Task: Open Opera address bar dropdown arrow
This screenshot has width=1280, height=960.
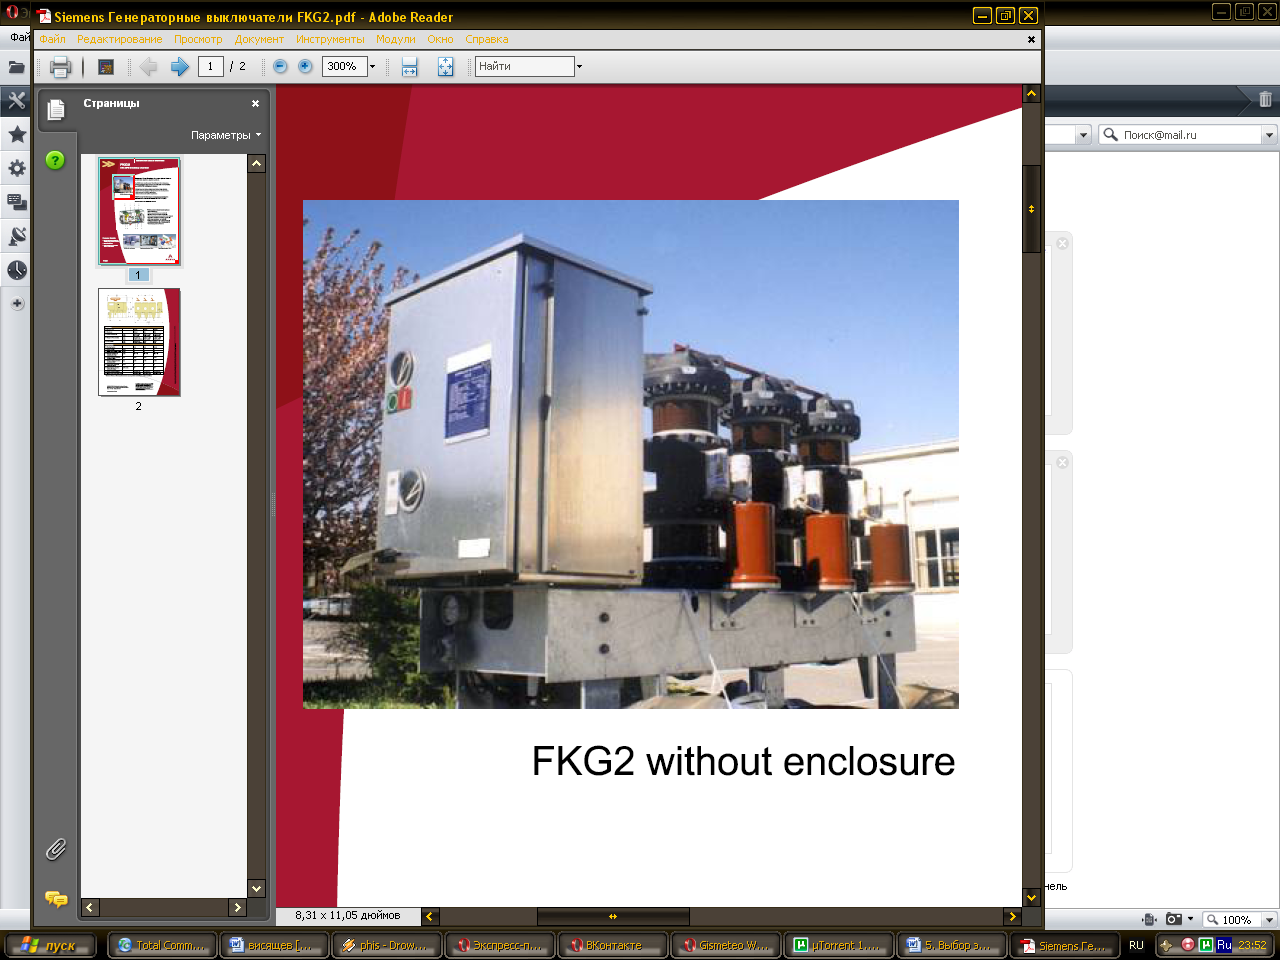Action: [1083, 135]
